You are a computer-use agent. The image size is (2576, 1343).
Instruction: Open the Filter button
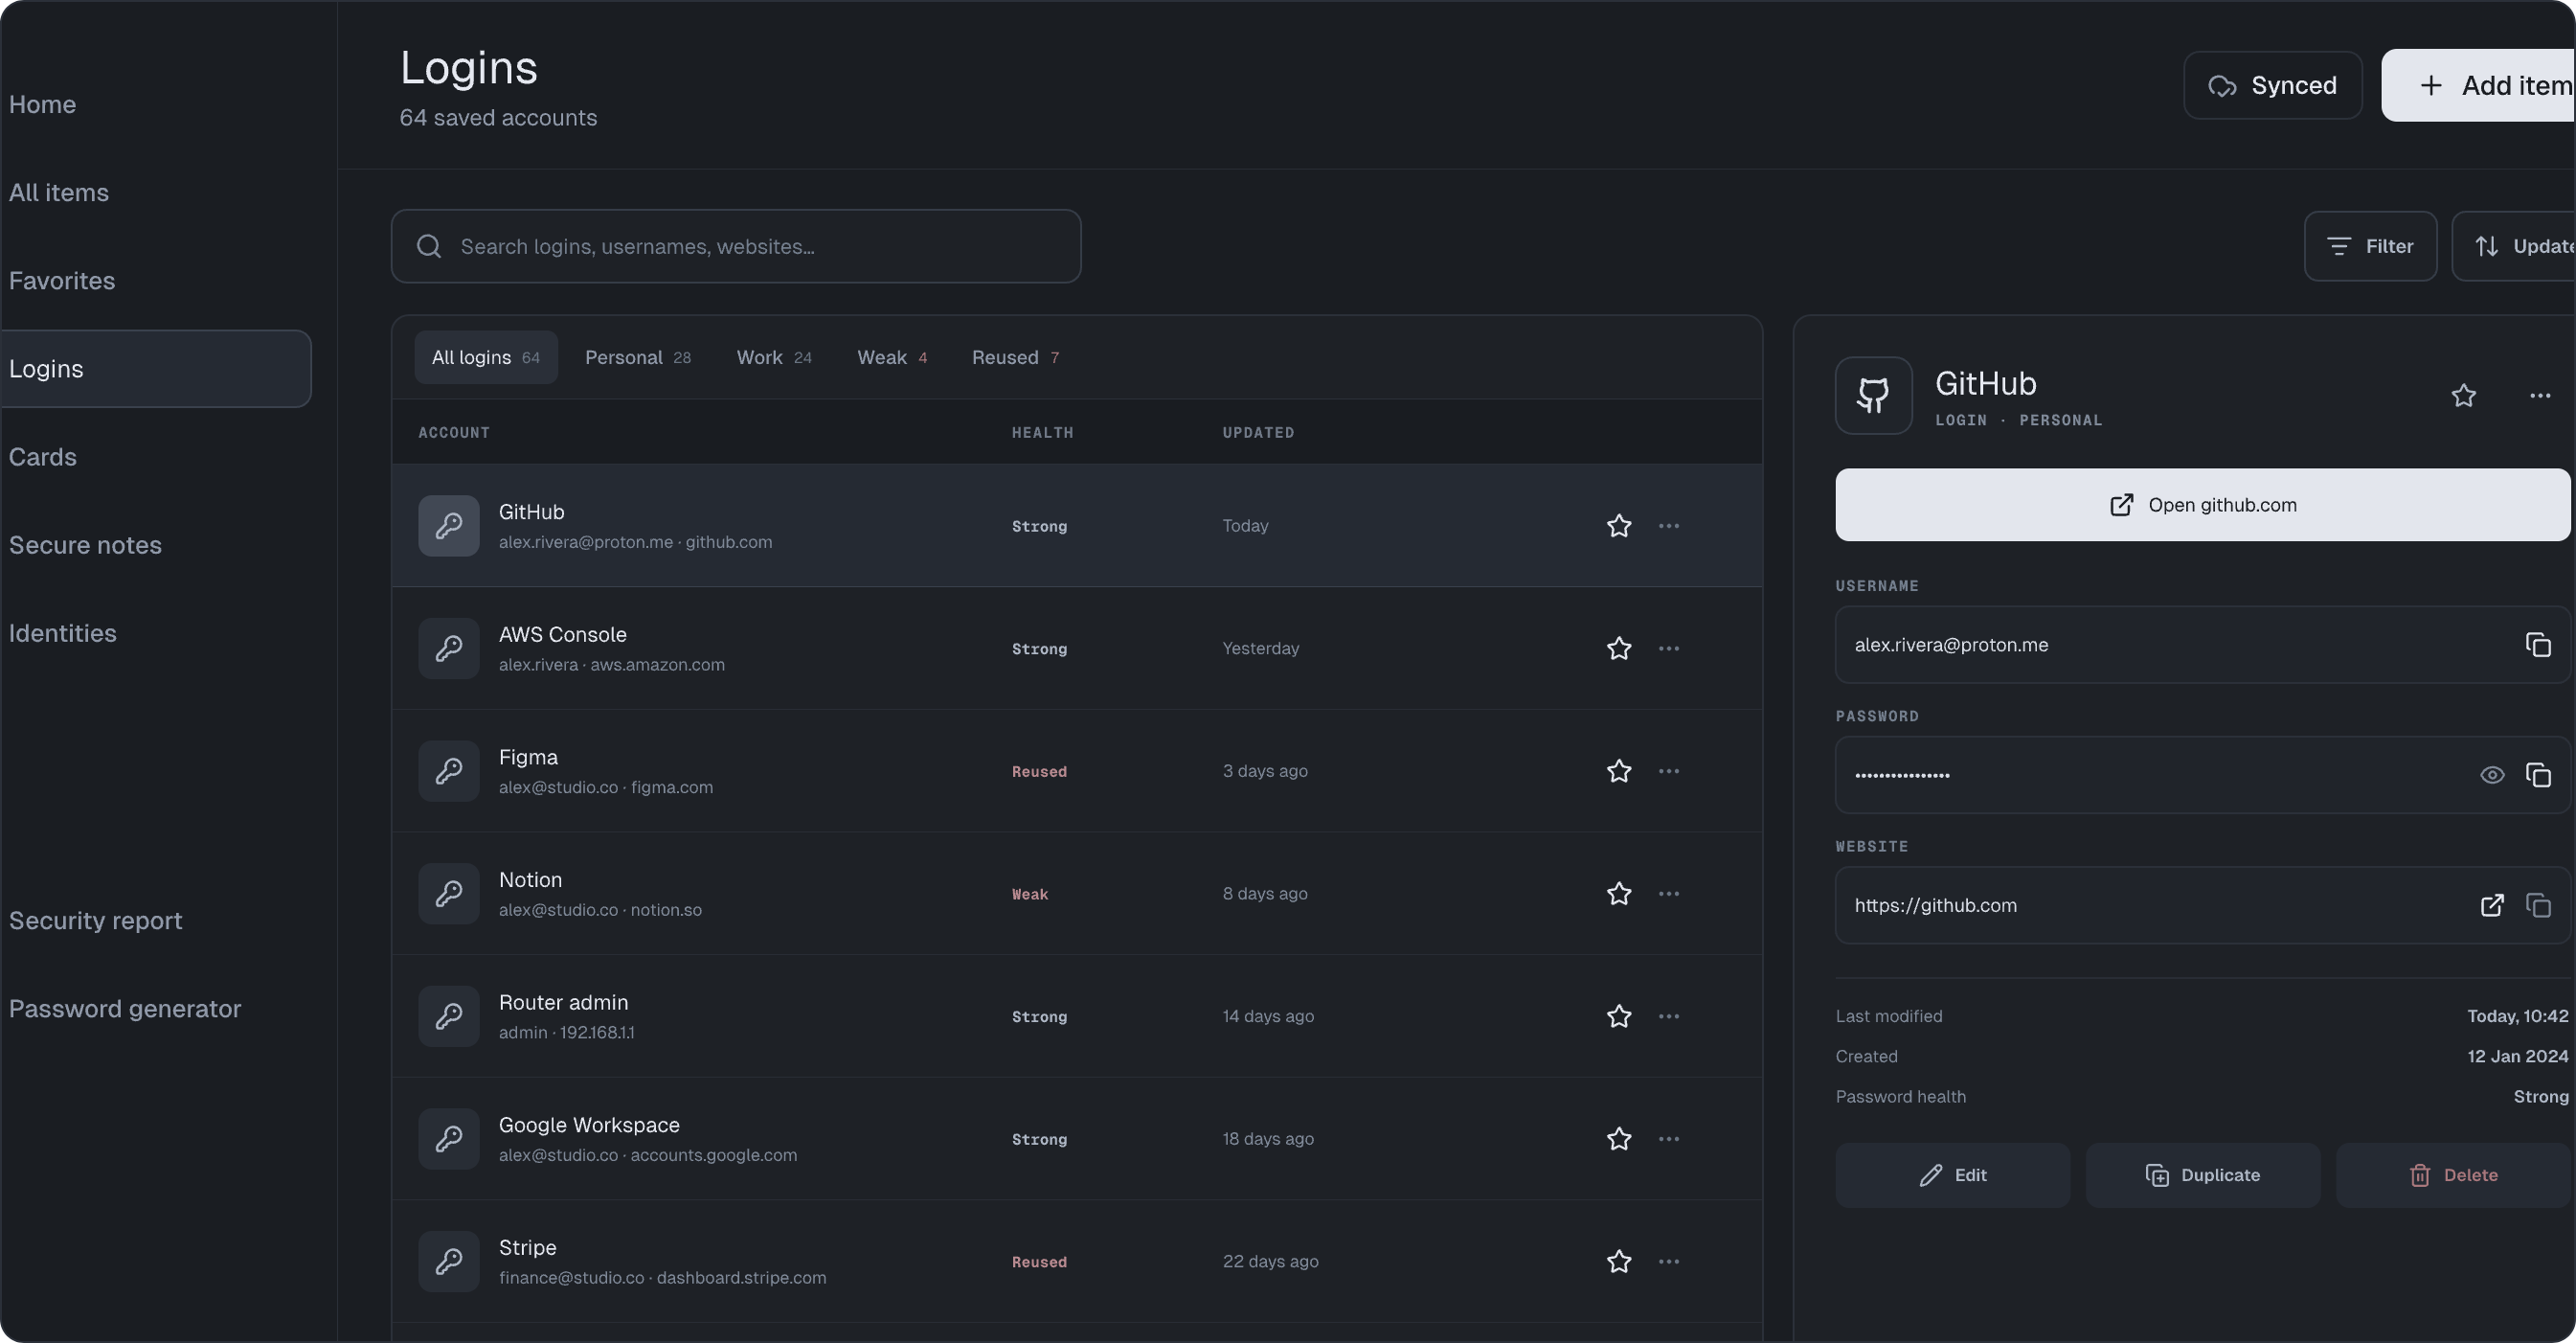click(2370, 246)
